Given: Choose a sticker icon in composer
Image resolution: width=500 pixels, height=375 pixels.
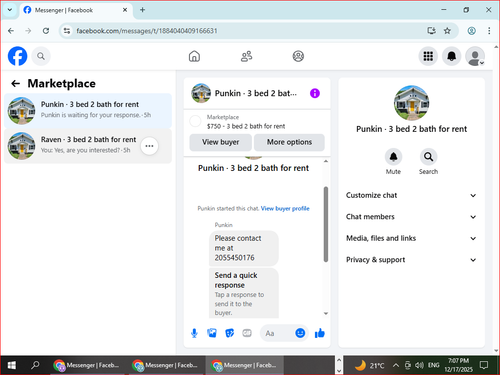Looking at the screenshot, I should (229, 333).
